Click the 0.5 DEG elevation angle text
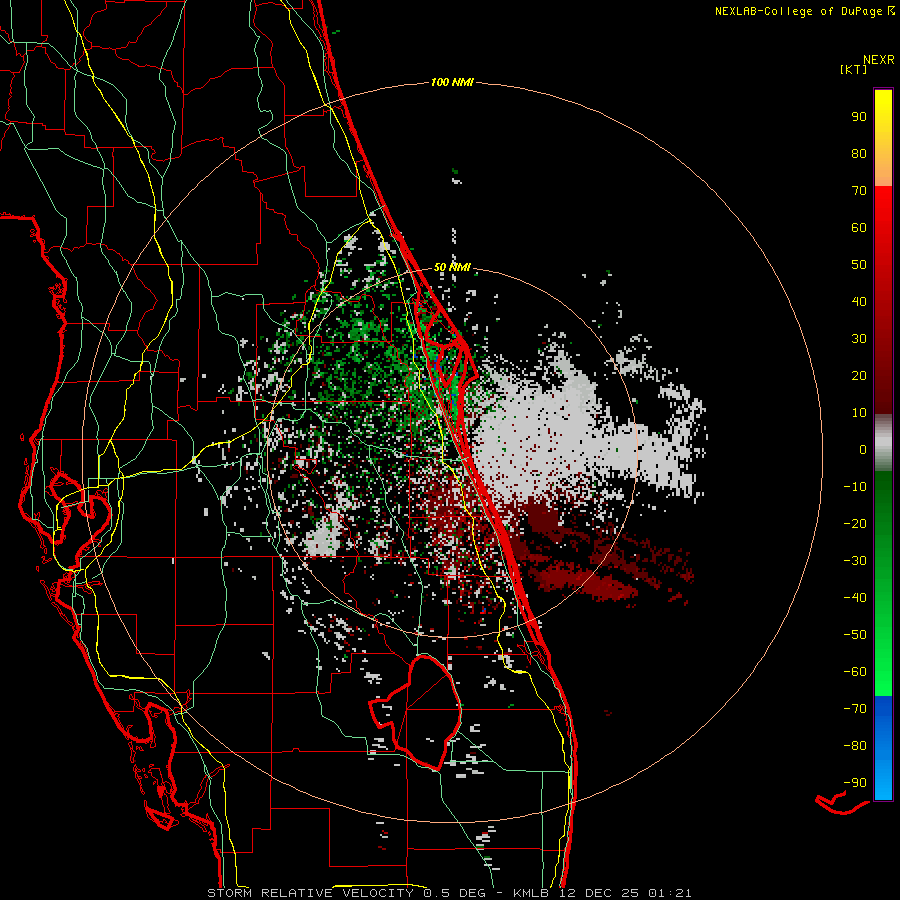The image size is (900, 900). click(x=454, y=893)
